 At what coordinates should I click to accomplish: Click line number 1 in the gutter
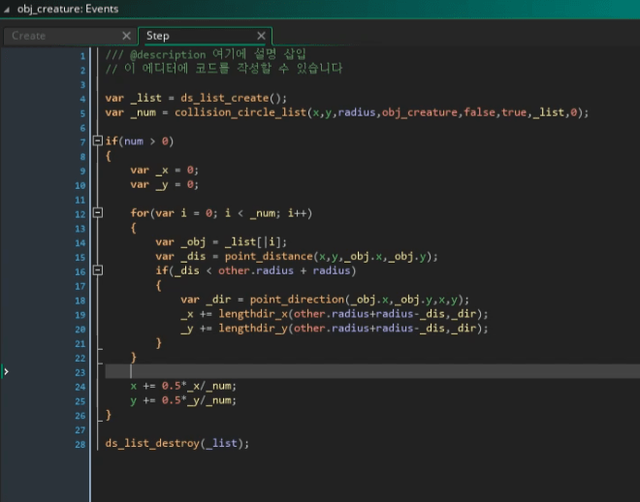83,54
